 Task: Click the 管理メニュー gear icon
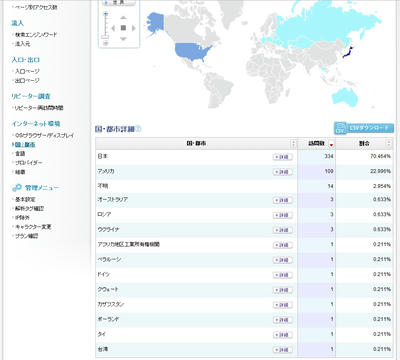tap(16, 188)
